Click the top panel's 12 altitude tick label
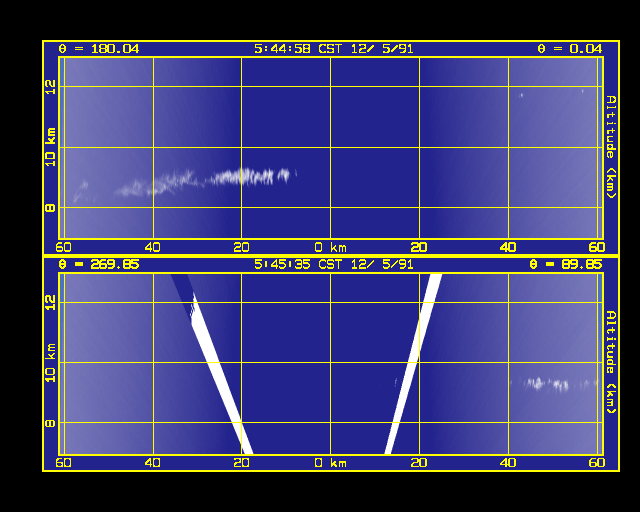 (x=50, y=87)
